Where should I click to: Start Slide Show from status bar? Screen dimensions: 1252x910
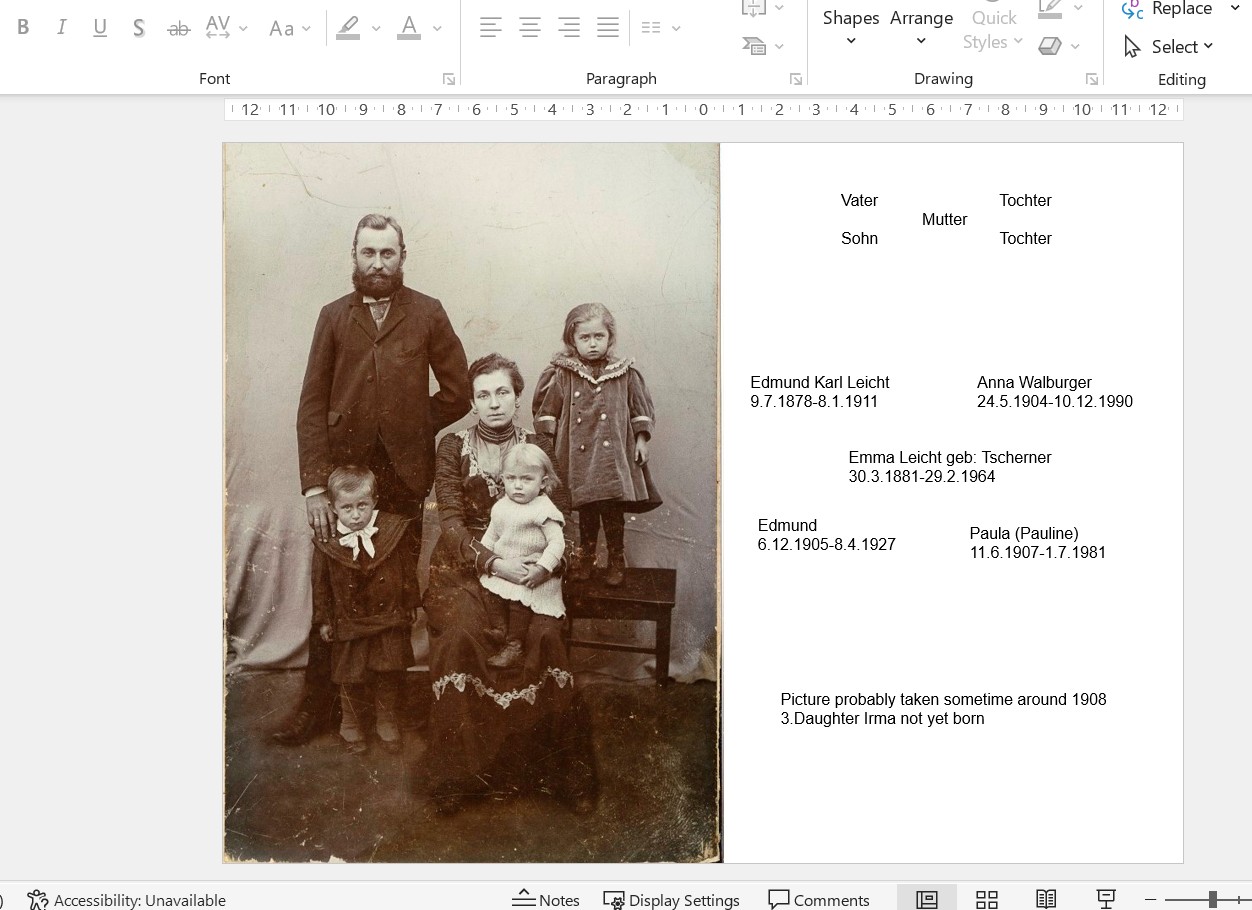point(1106,899)
